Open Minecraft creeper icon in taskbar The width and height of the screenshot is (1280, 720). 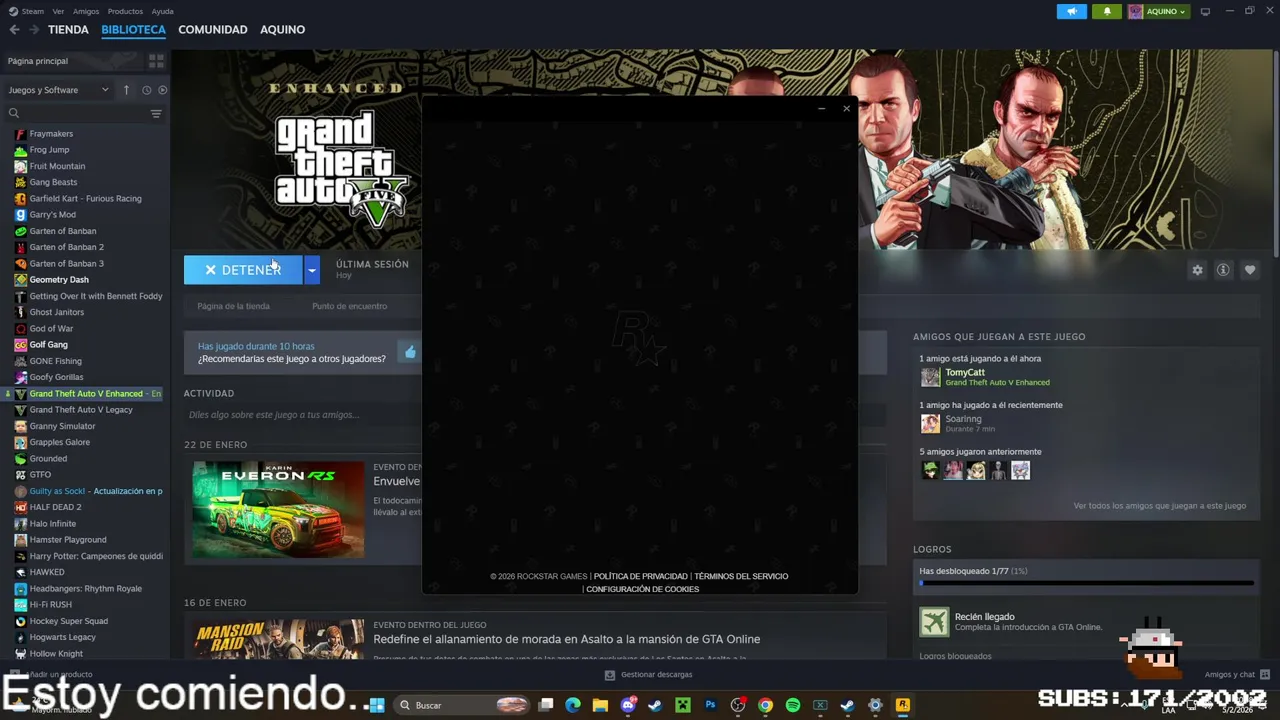[x=683, y=705]
